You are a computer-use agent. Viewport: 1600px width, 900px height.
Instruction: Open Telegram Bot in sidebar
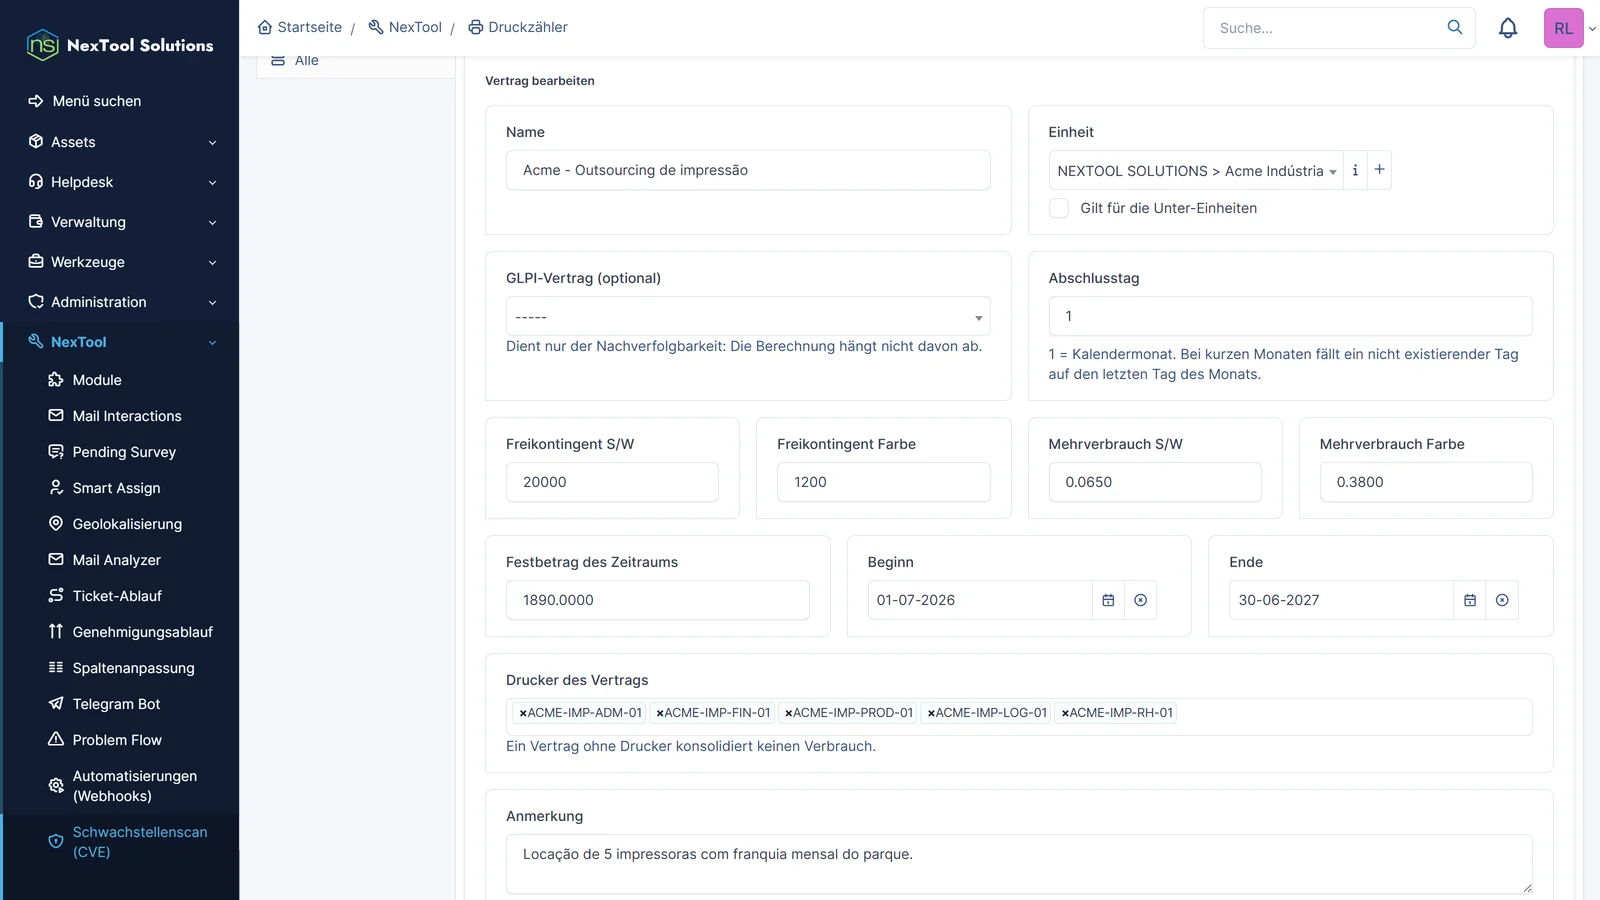click(116, 704)
